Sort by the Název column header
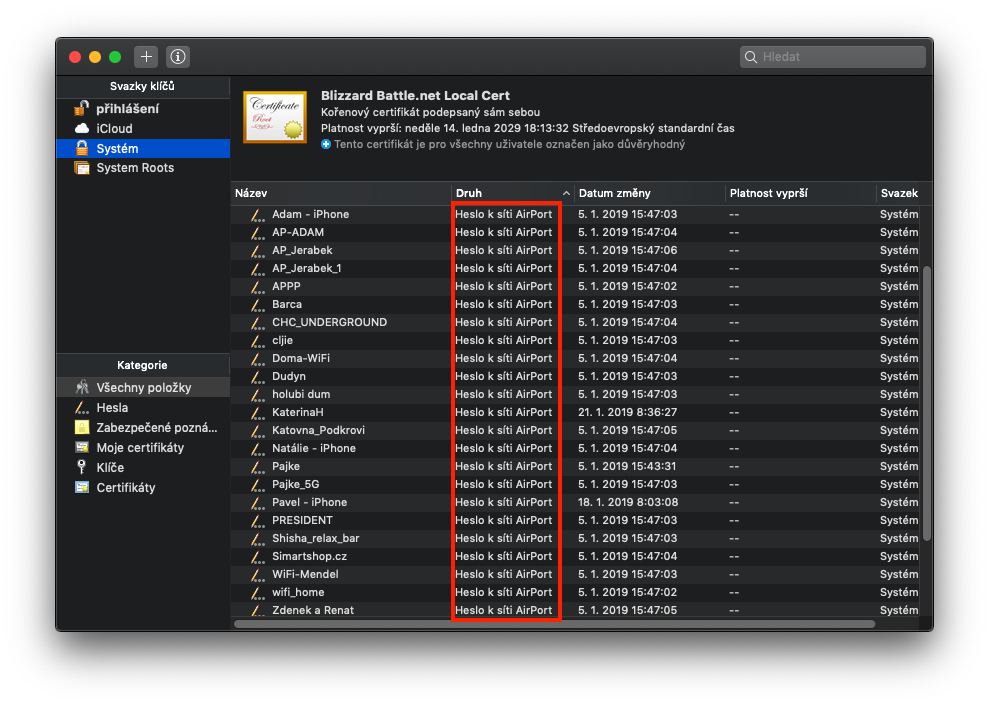989x705 pixels. (341, 194)
